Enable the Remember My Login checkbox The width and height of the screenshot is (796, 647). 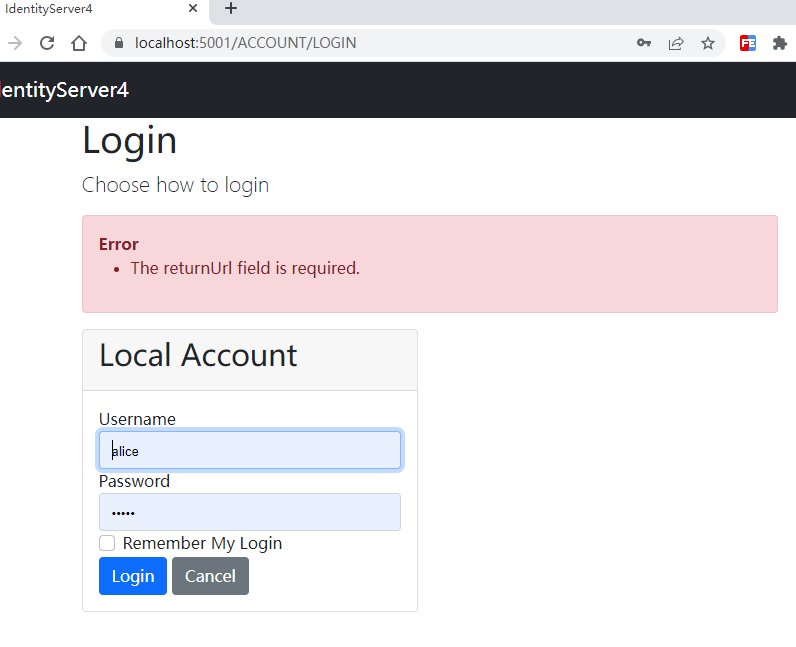coord(107,543)
